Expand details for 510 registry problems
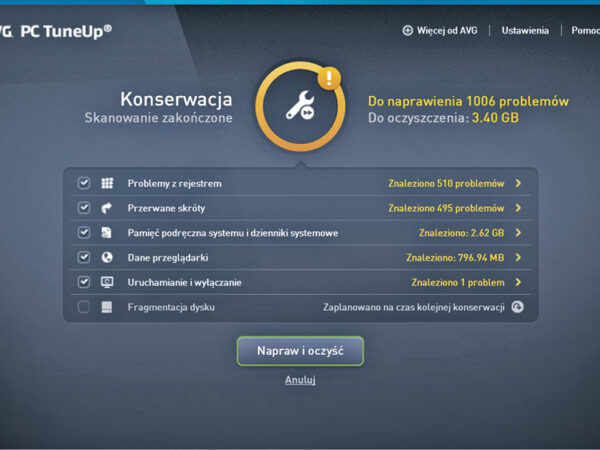The width and height of the screenshot is (600, 450). click(x=518, y=183)
